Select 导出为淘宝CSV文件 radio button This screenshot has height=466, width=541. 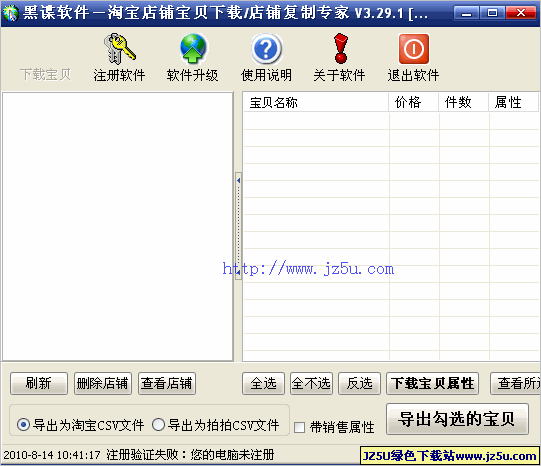point(23,425)
